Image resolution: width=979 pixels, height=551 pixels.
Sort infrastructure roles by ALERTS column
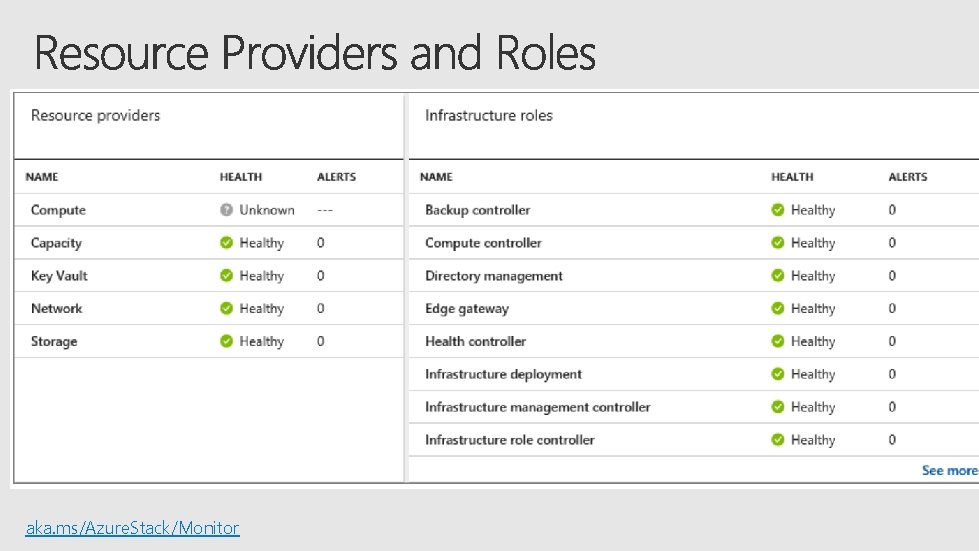(x=907, y=177)
